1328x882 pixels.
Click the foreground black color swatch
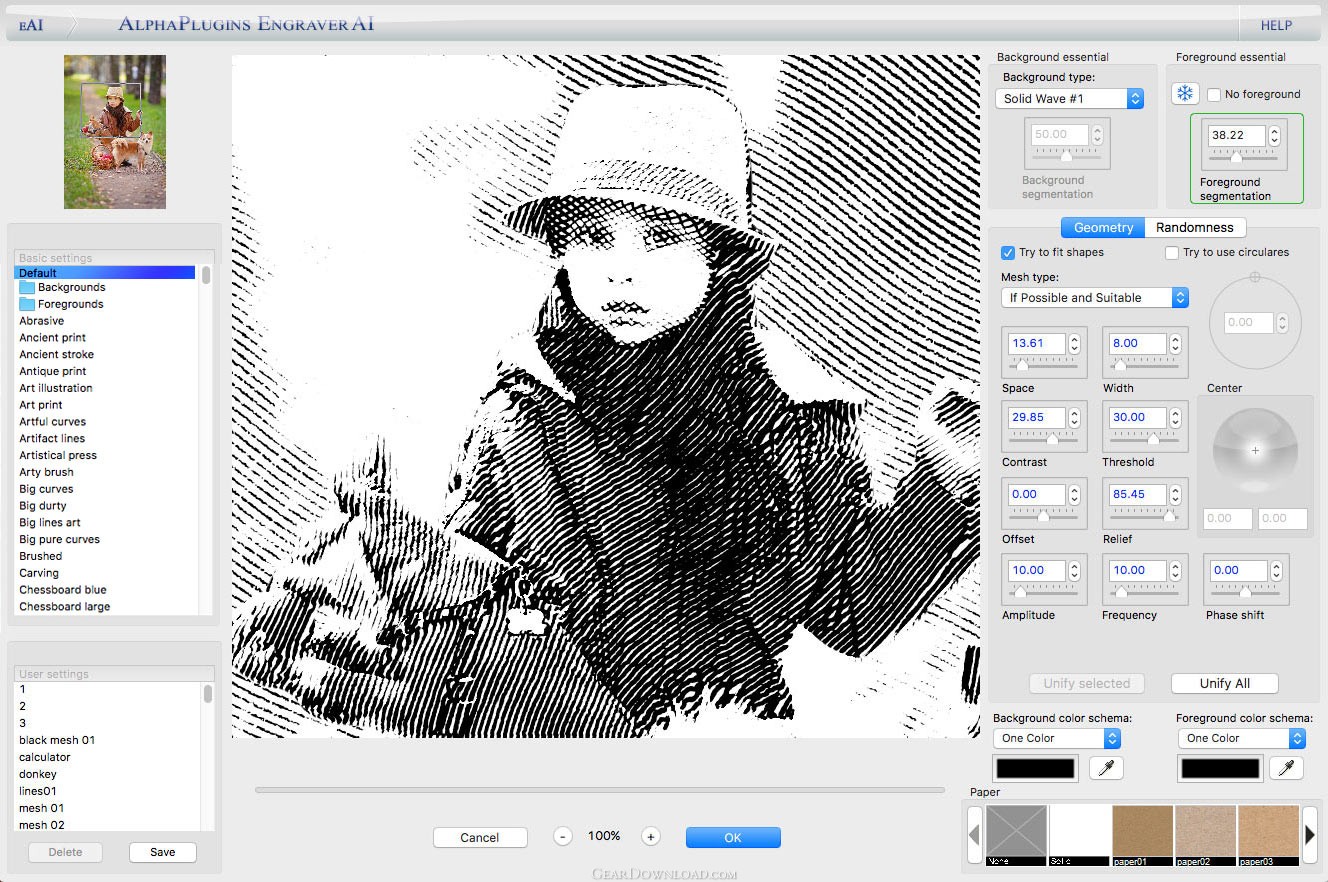tap(1220, 769)
